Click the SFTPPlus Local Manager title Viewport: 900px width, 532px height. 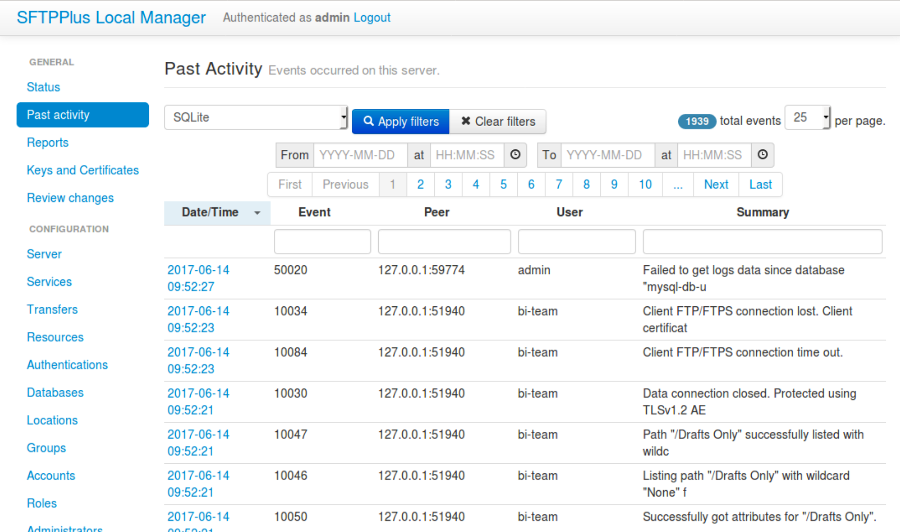point(111,17)
